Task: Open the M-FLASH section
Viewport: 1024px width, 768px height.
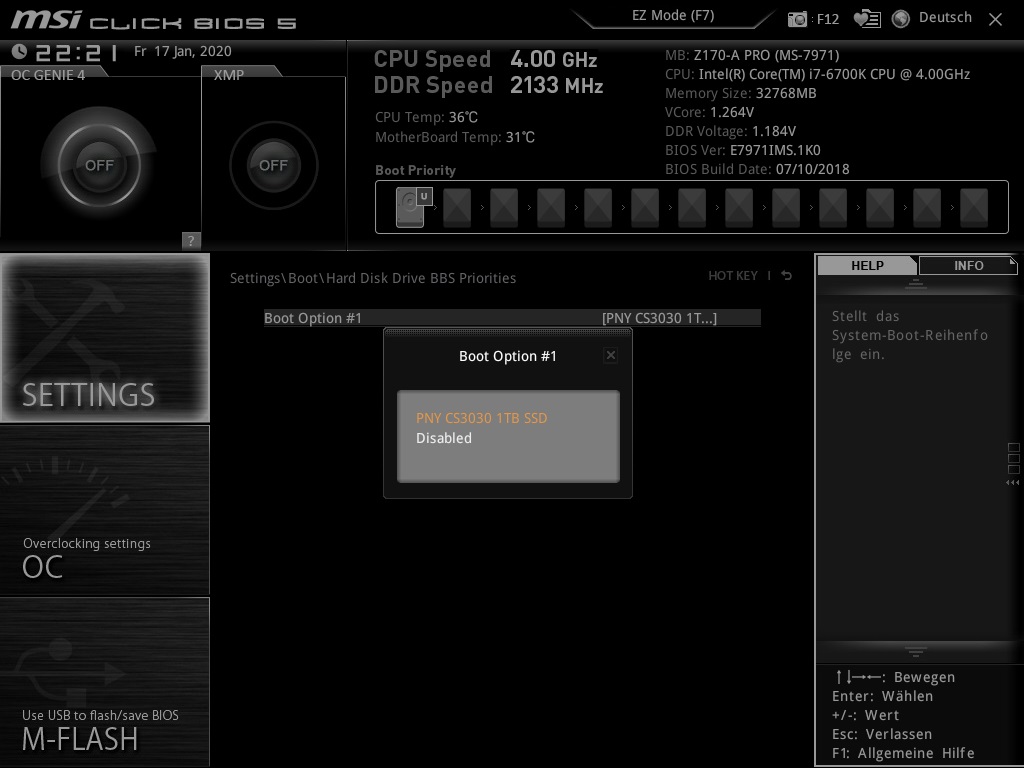Action: tap(104, 682)
